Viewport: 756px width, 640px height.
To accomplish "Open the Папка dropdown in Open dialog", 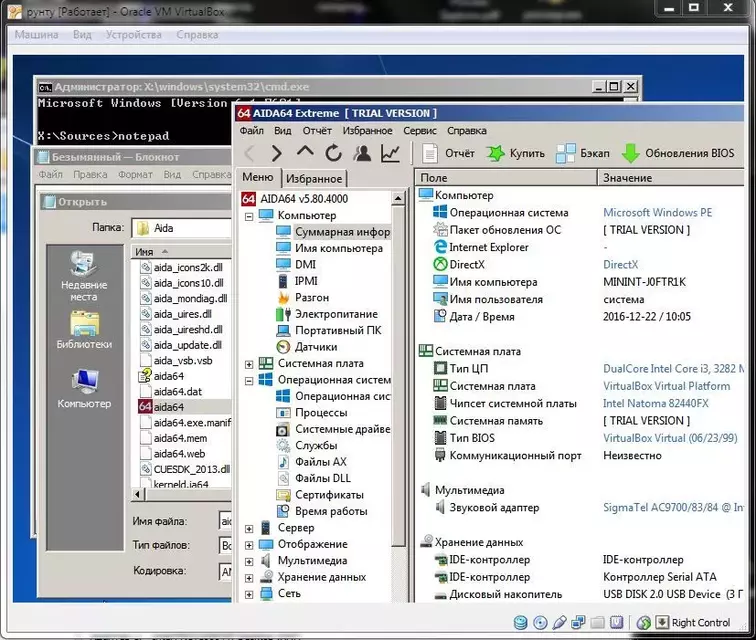I will pos(182,228).
